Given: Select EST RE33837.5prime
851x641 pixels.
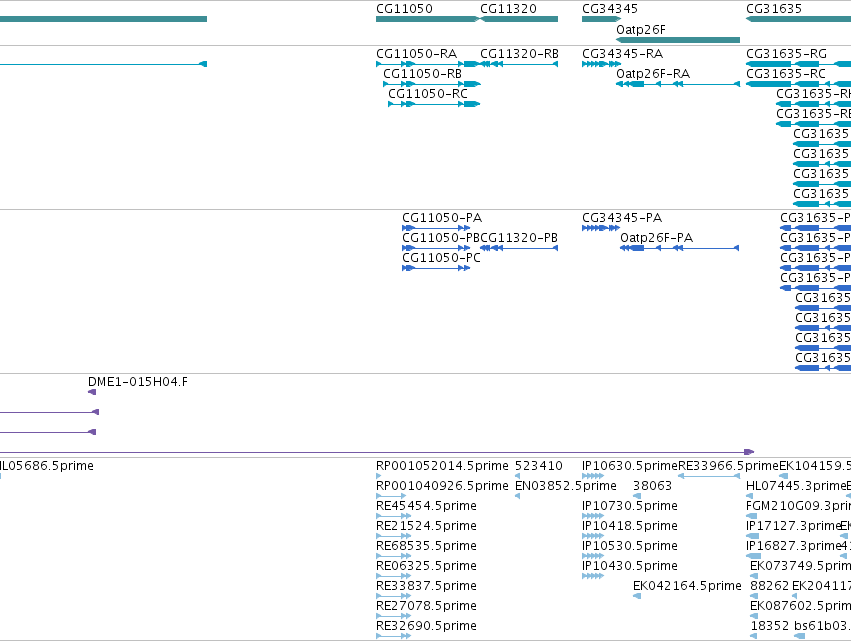Looking at the screenshot, I should click(x=393, y=596).
